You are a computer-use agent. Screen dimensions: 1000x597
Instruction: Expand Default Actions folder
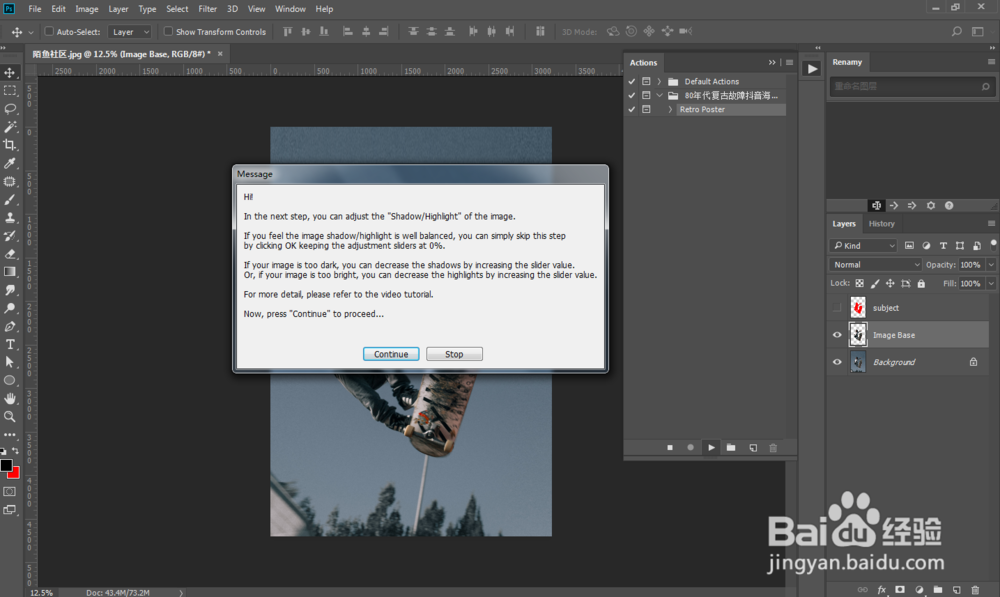click(x=659, y=82)
